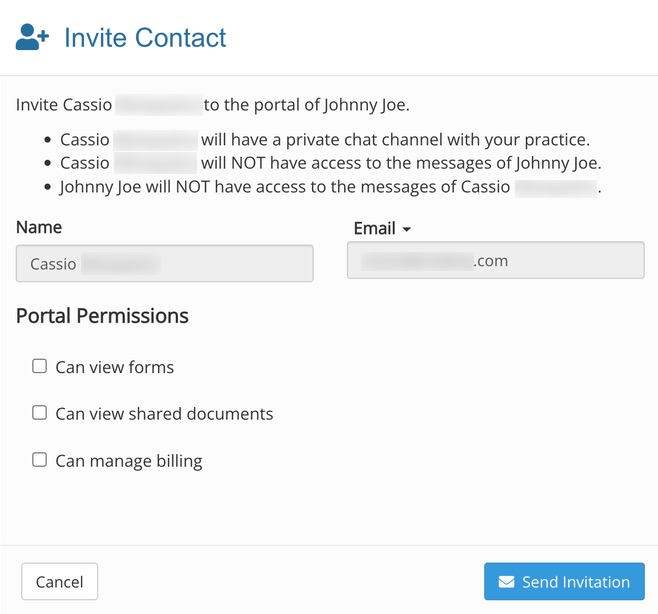658x614 pixels.
Task: Click the Invite Contact heading text
Action: coord(145,38)
